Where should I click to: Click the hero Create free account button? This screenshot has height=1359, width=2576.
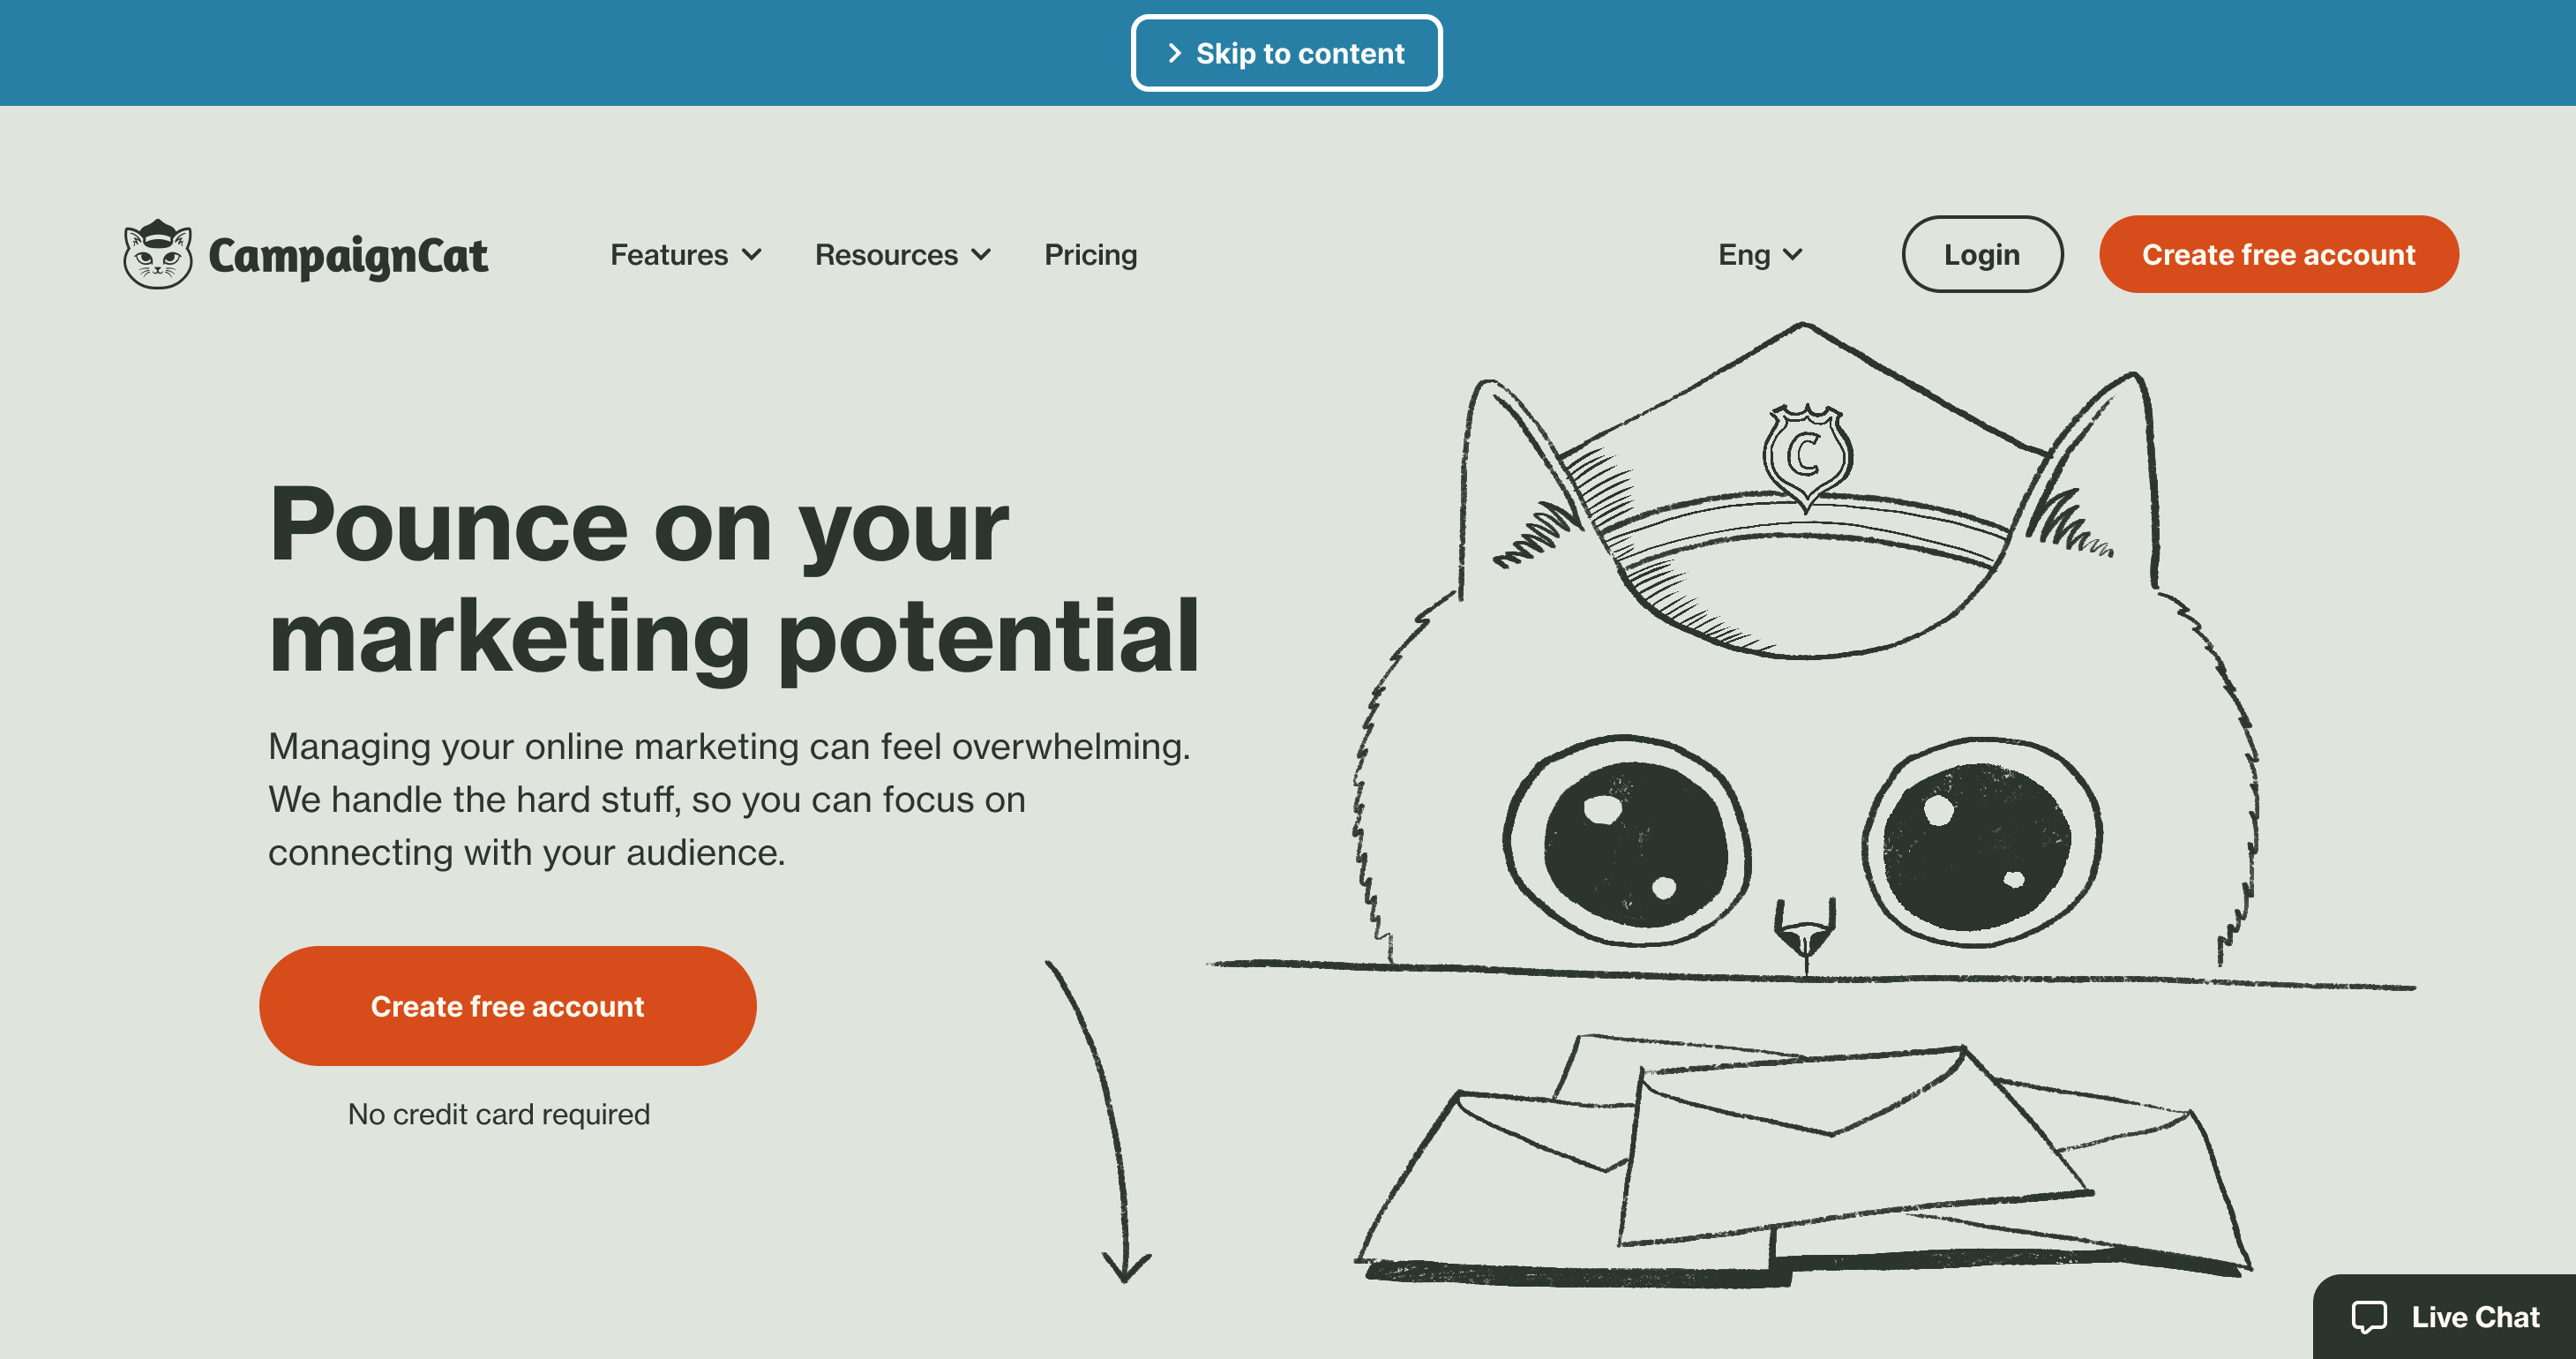click(507, 1005)
